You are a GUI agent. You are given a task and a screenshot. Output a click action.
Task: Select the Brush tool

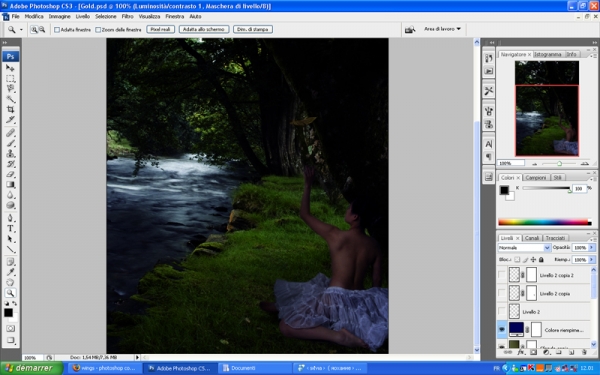(10, 143)
